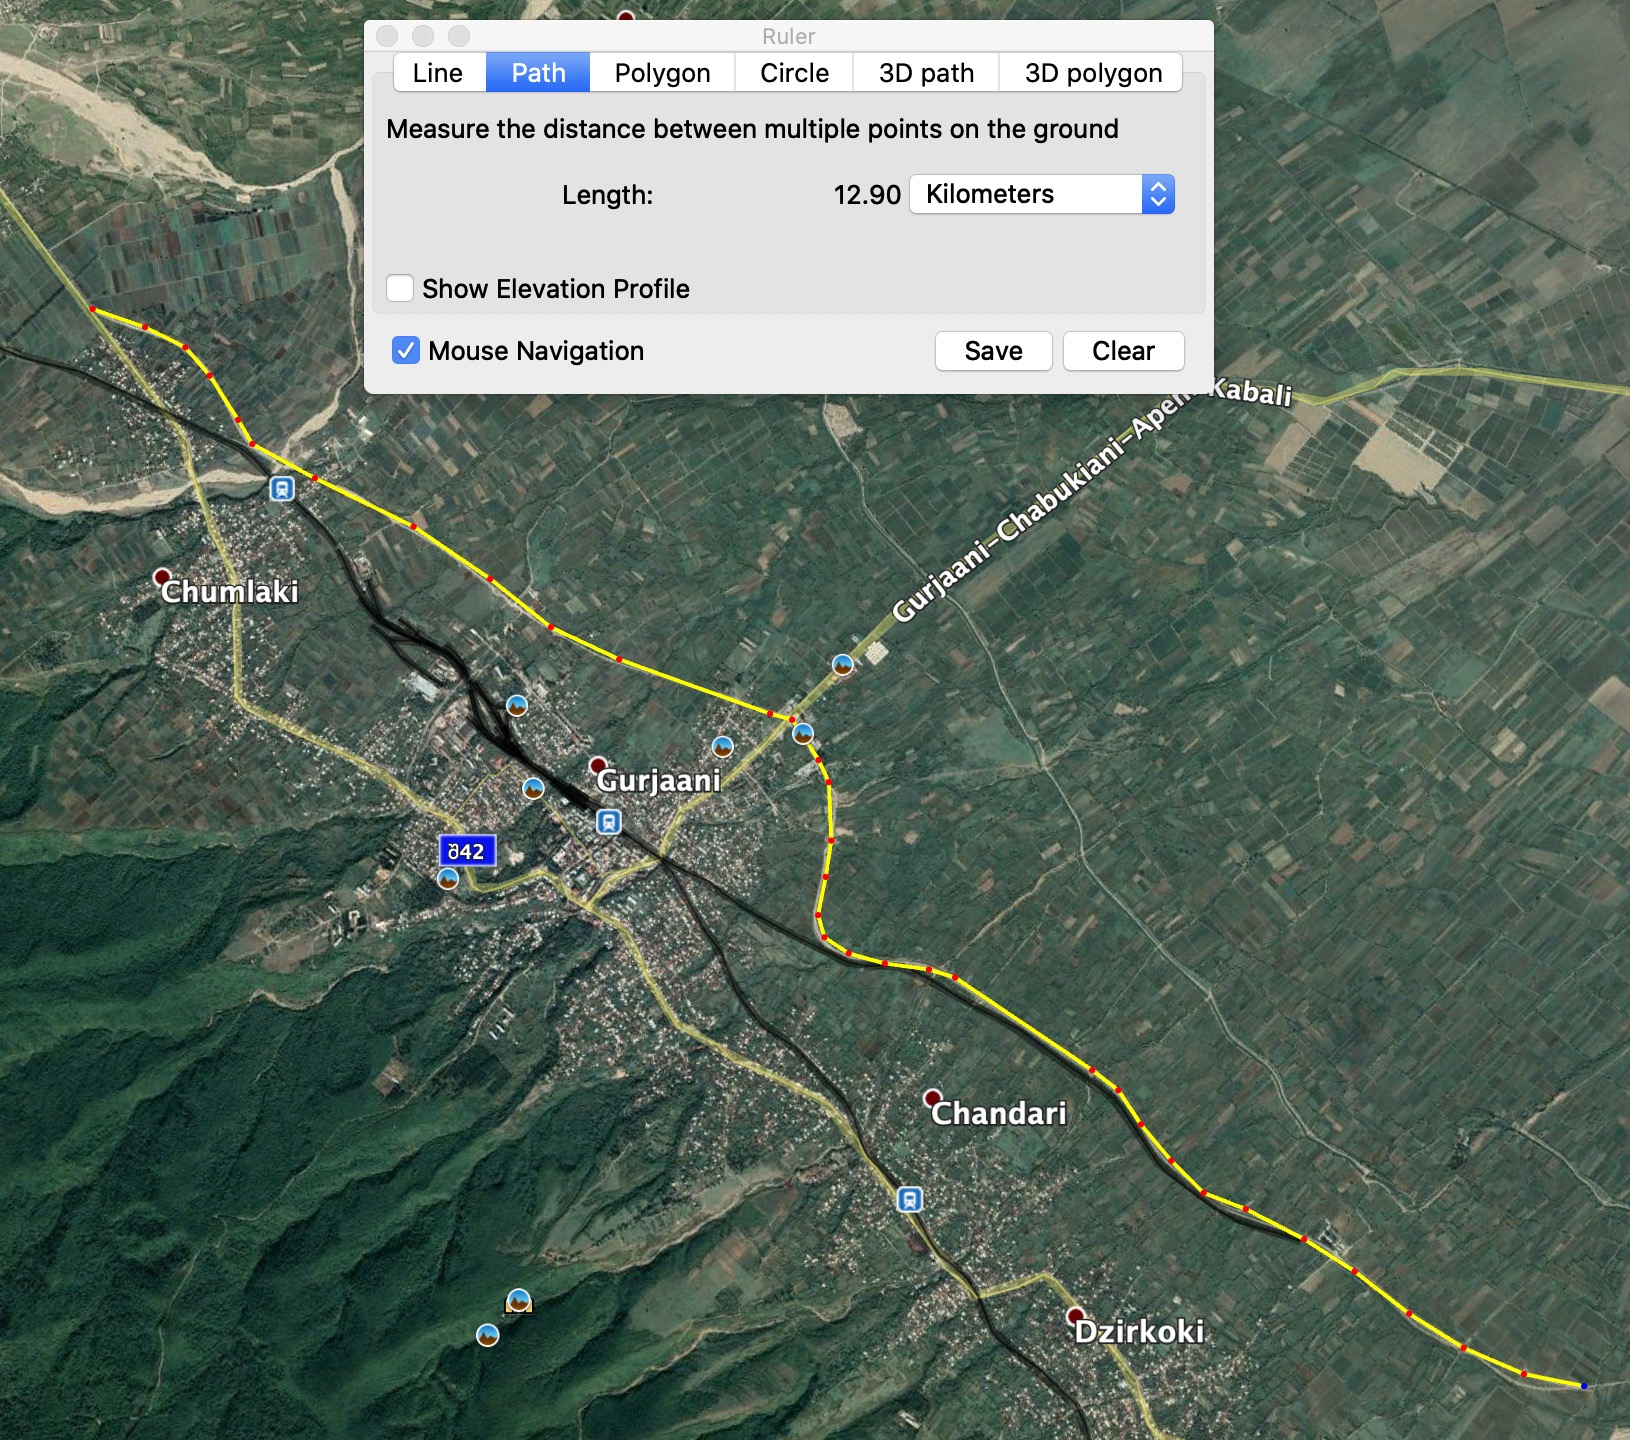Viewport: 1630px width, 1440px height.
Task: Click the Chandari place marker dot
Action: click(932, 1098)
